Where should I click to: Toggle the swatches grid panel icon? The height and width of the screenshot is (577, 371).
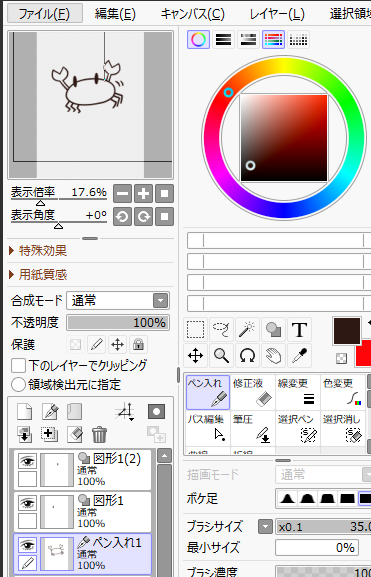[x=298, y=40]
